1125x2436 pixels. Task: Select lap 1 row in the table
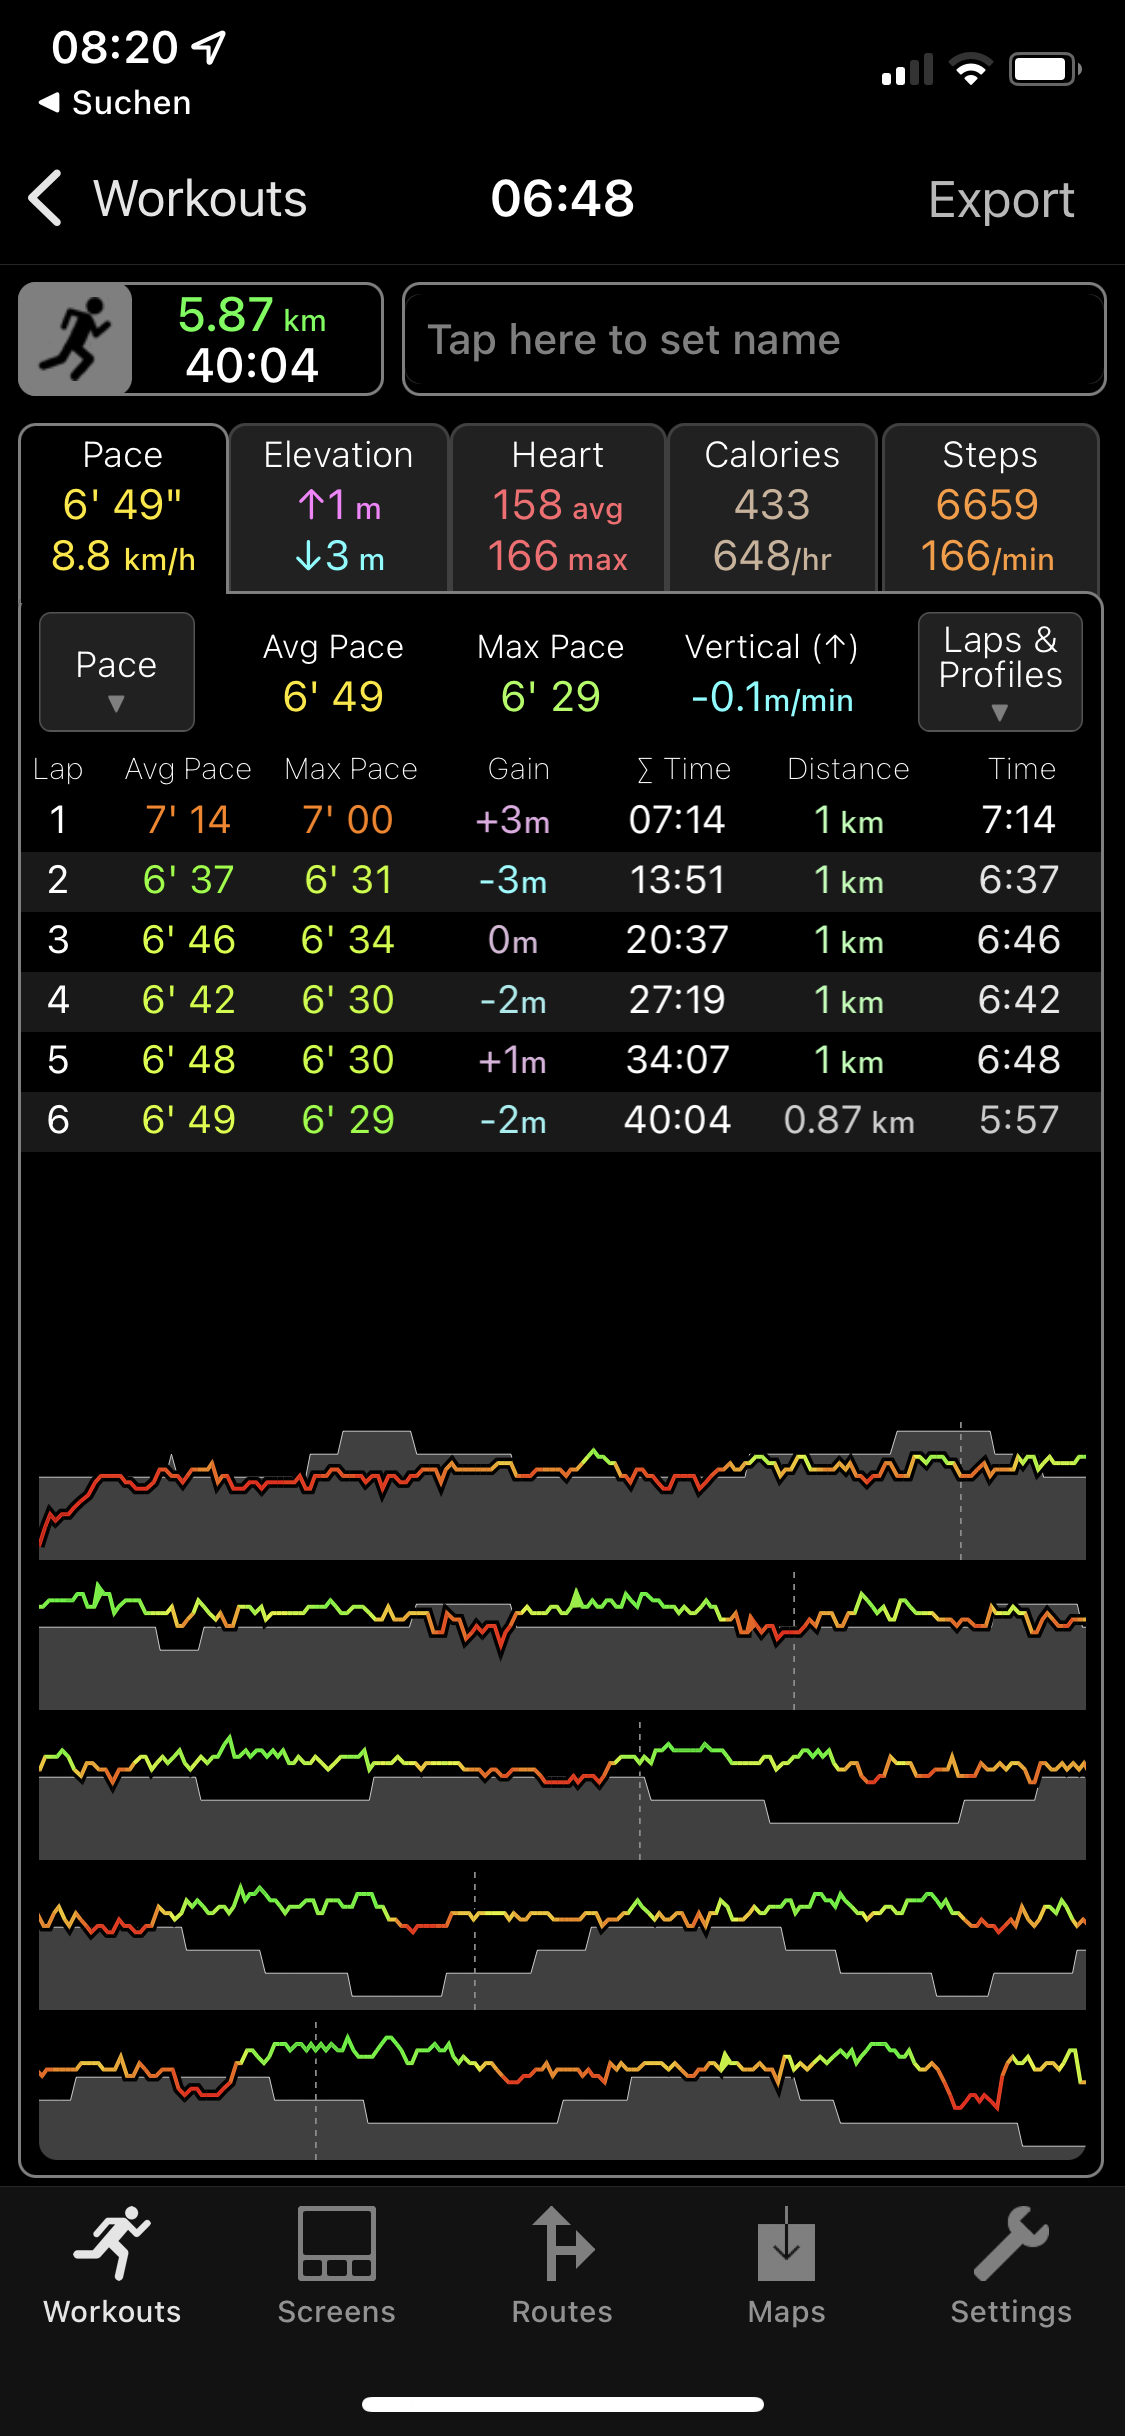(560, 821)
